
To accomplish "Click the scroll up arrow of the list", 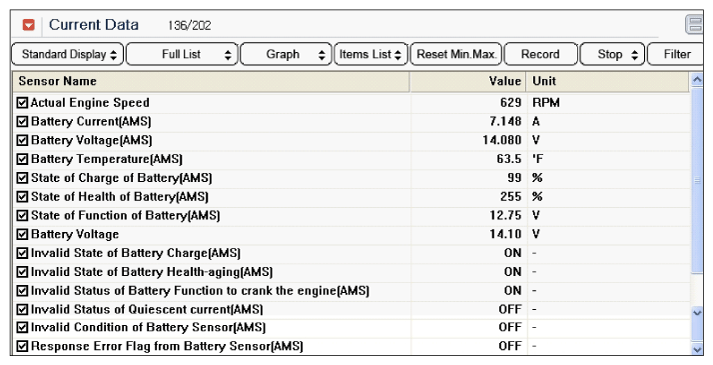I will coord(697,80).
